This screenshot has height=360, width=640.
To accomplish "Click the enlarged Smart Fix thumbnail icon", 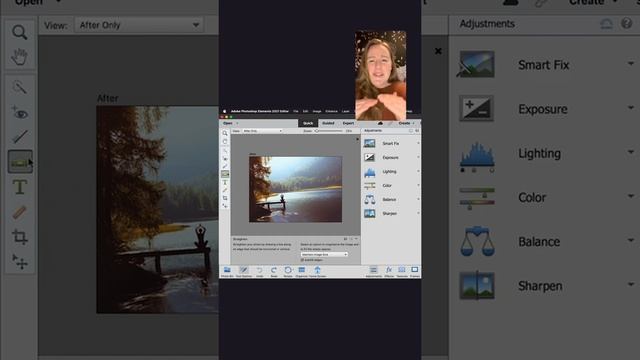I will [x=476, y=64].
